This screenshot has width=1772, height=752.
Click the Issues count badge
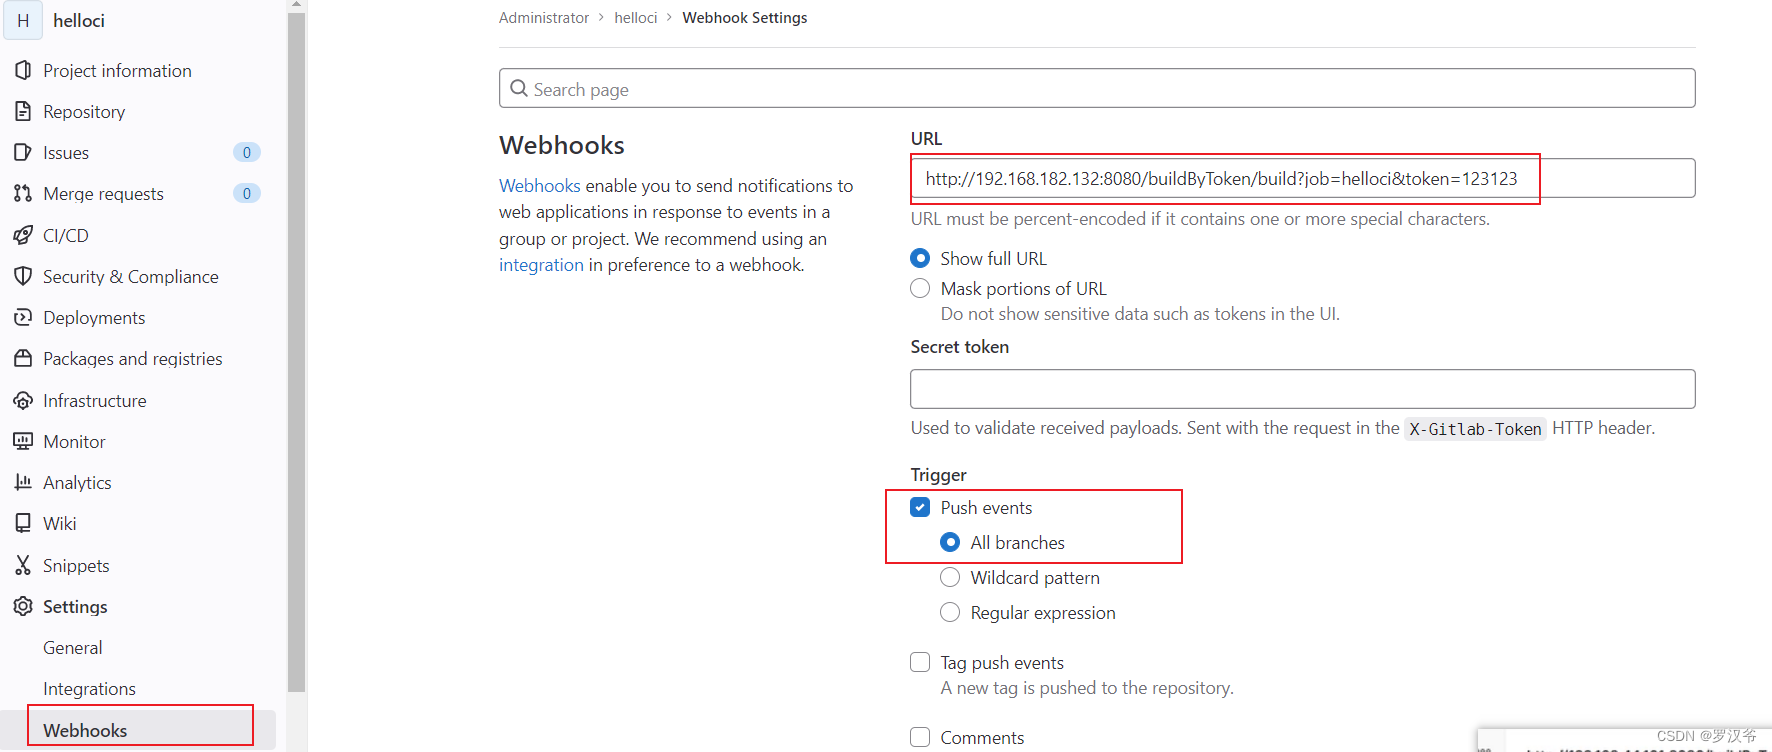pyautogui.click(x=247, y=152)
